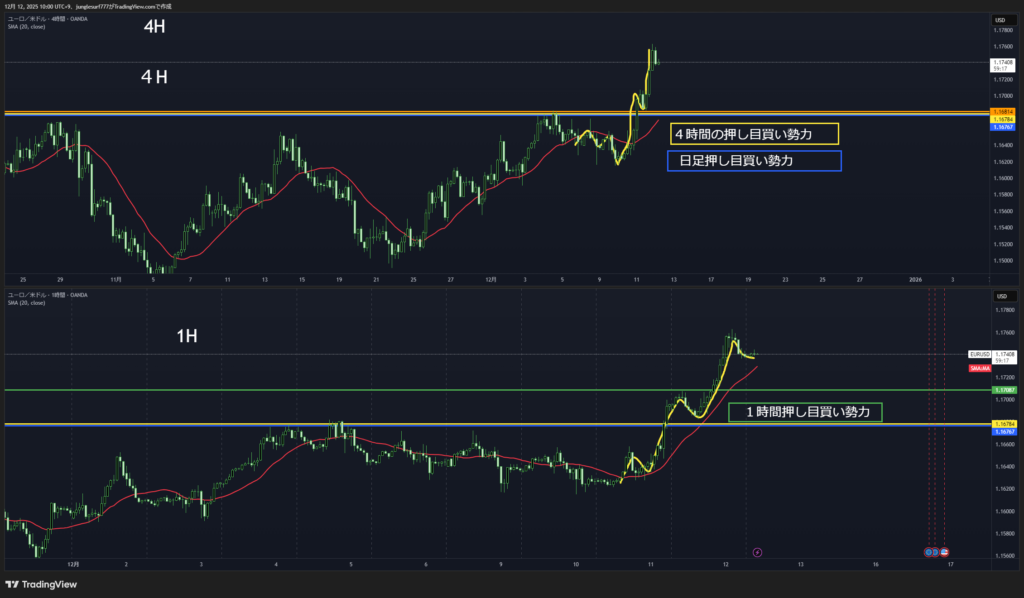
Task: Click SMA (20, close) indicator legend on 4H chart
Action: tap(27, 26)
